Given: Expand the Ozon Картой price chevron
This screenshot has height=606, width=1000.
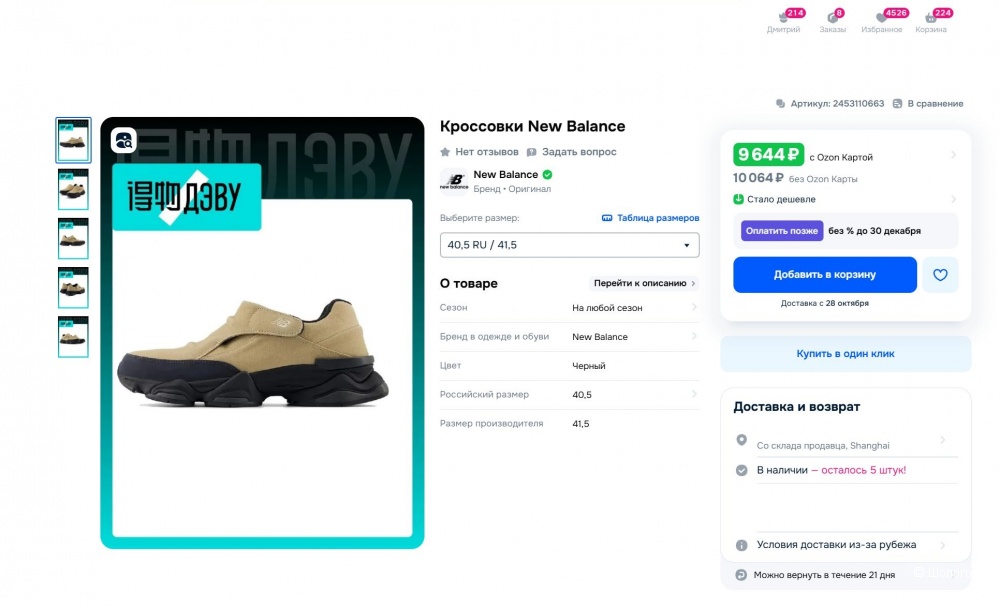Looking at the screenshot, I should pyautogui.click(x=953, y=155).
